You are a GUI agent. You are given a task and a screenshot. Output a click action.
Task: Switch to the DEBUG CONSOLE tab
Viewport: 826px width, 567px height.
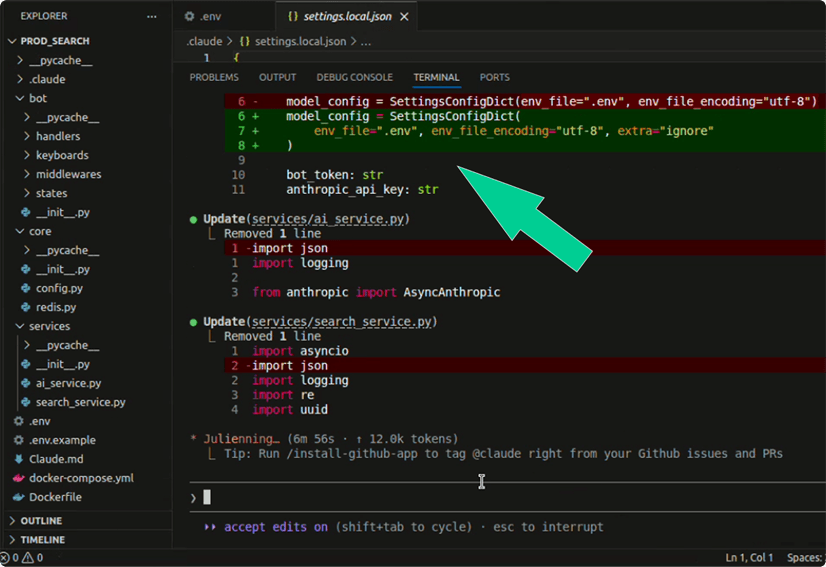click(x=354, y=77)
